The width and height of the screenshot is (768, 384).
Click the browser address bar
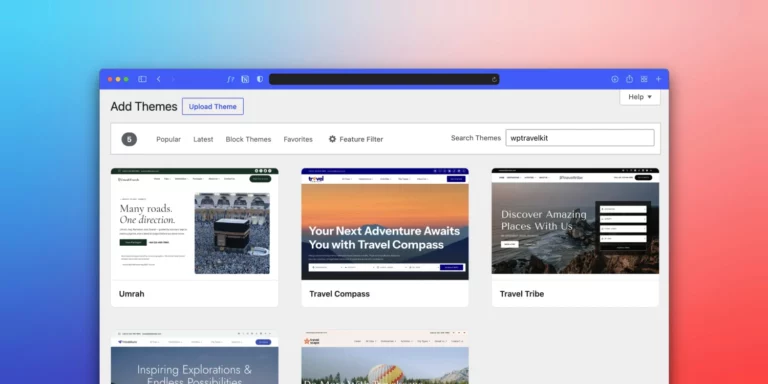pyautogui.click(x=384, y=79)
